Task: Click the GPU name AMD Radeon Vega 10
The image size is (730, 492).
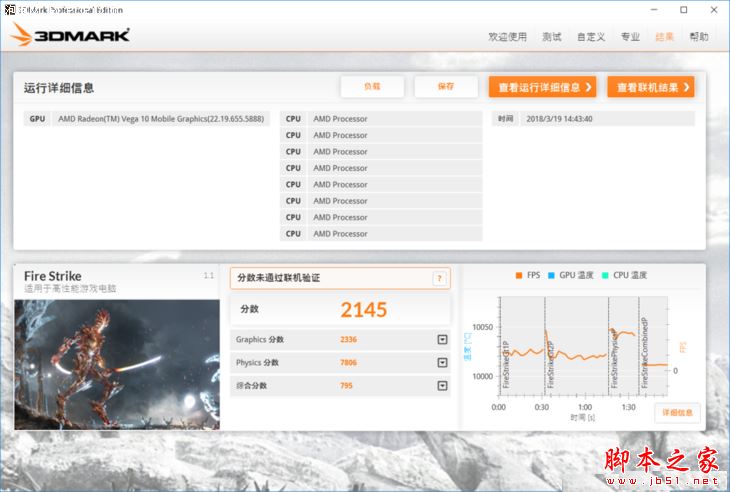Action: coord(161,119)
